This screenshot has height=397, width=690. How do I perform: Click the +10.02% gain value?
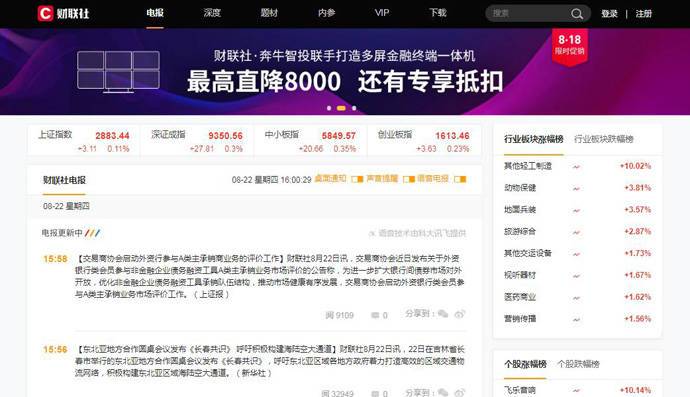635,166
